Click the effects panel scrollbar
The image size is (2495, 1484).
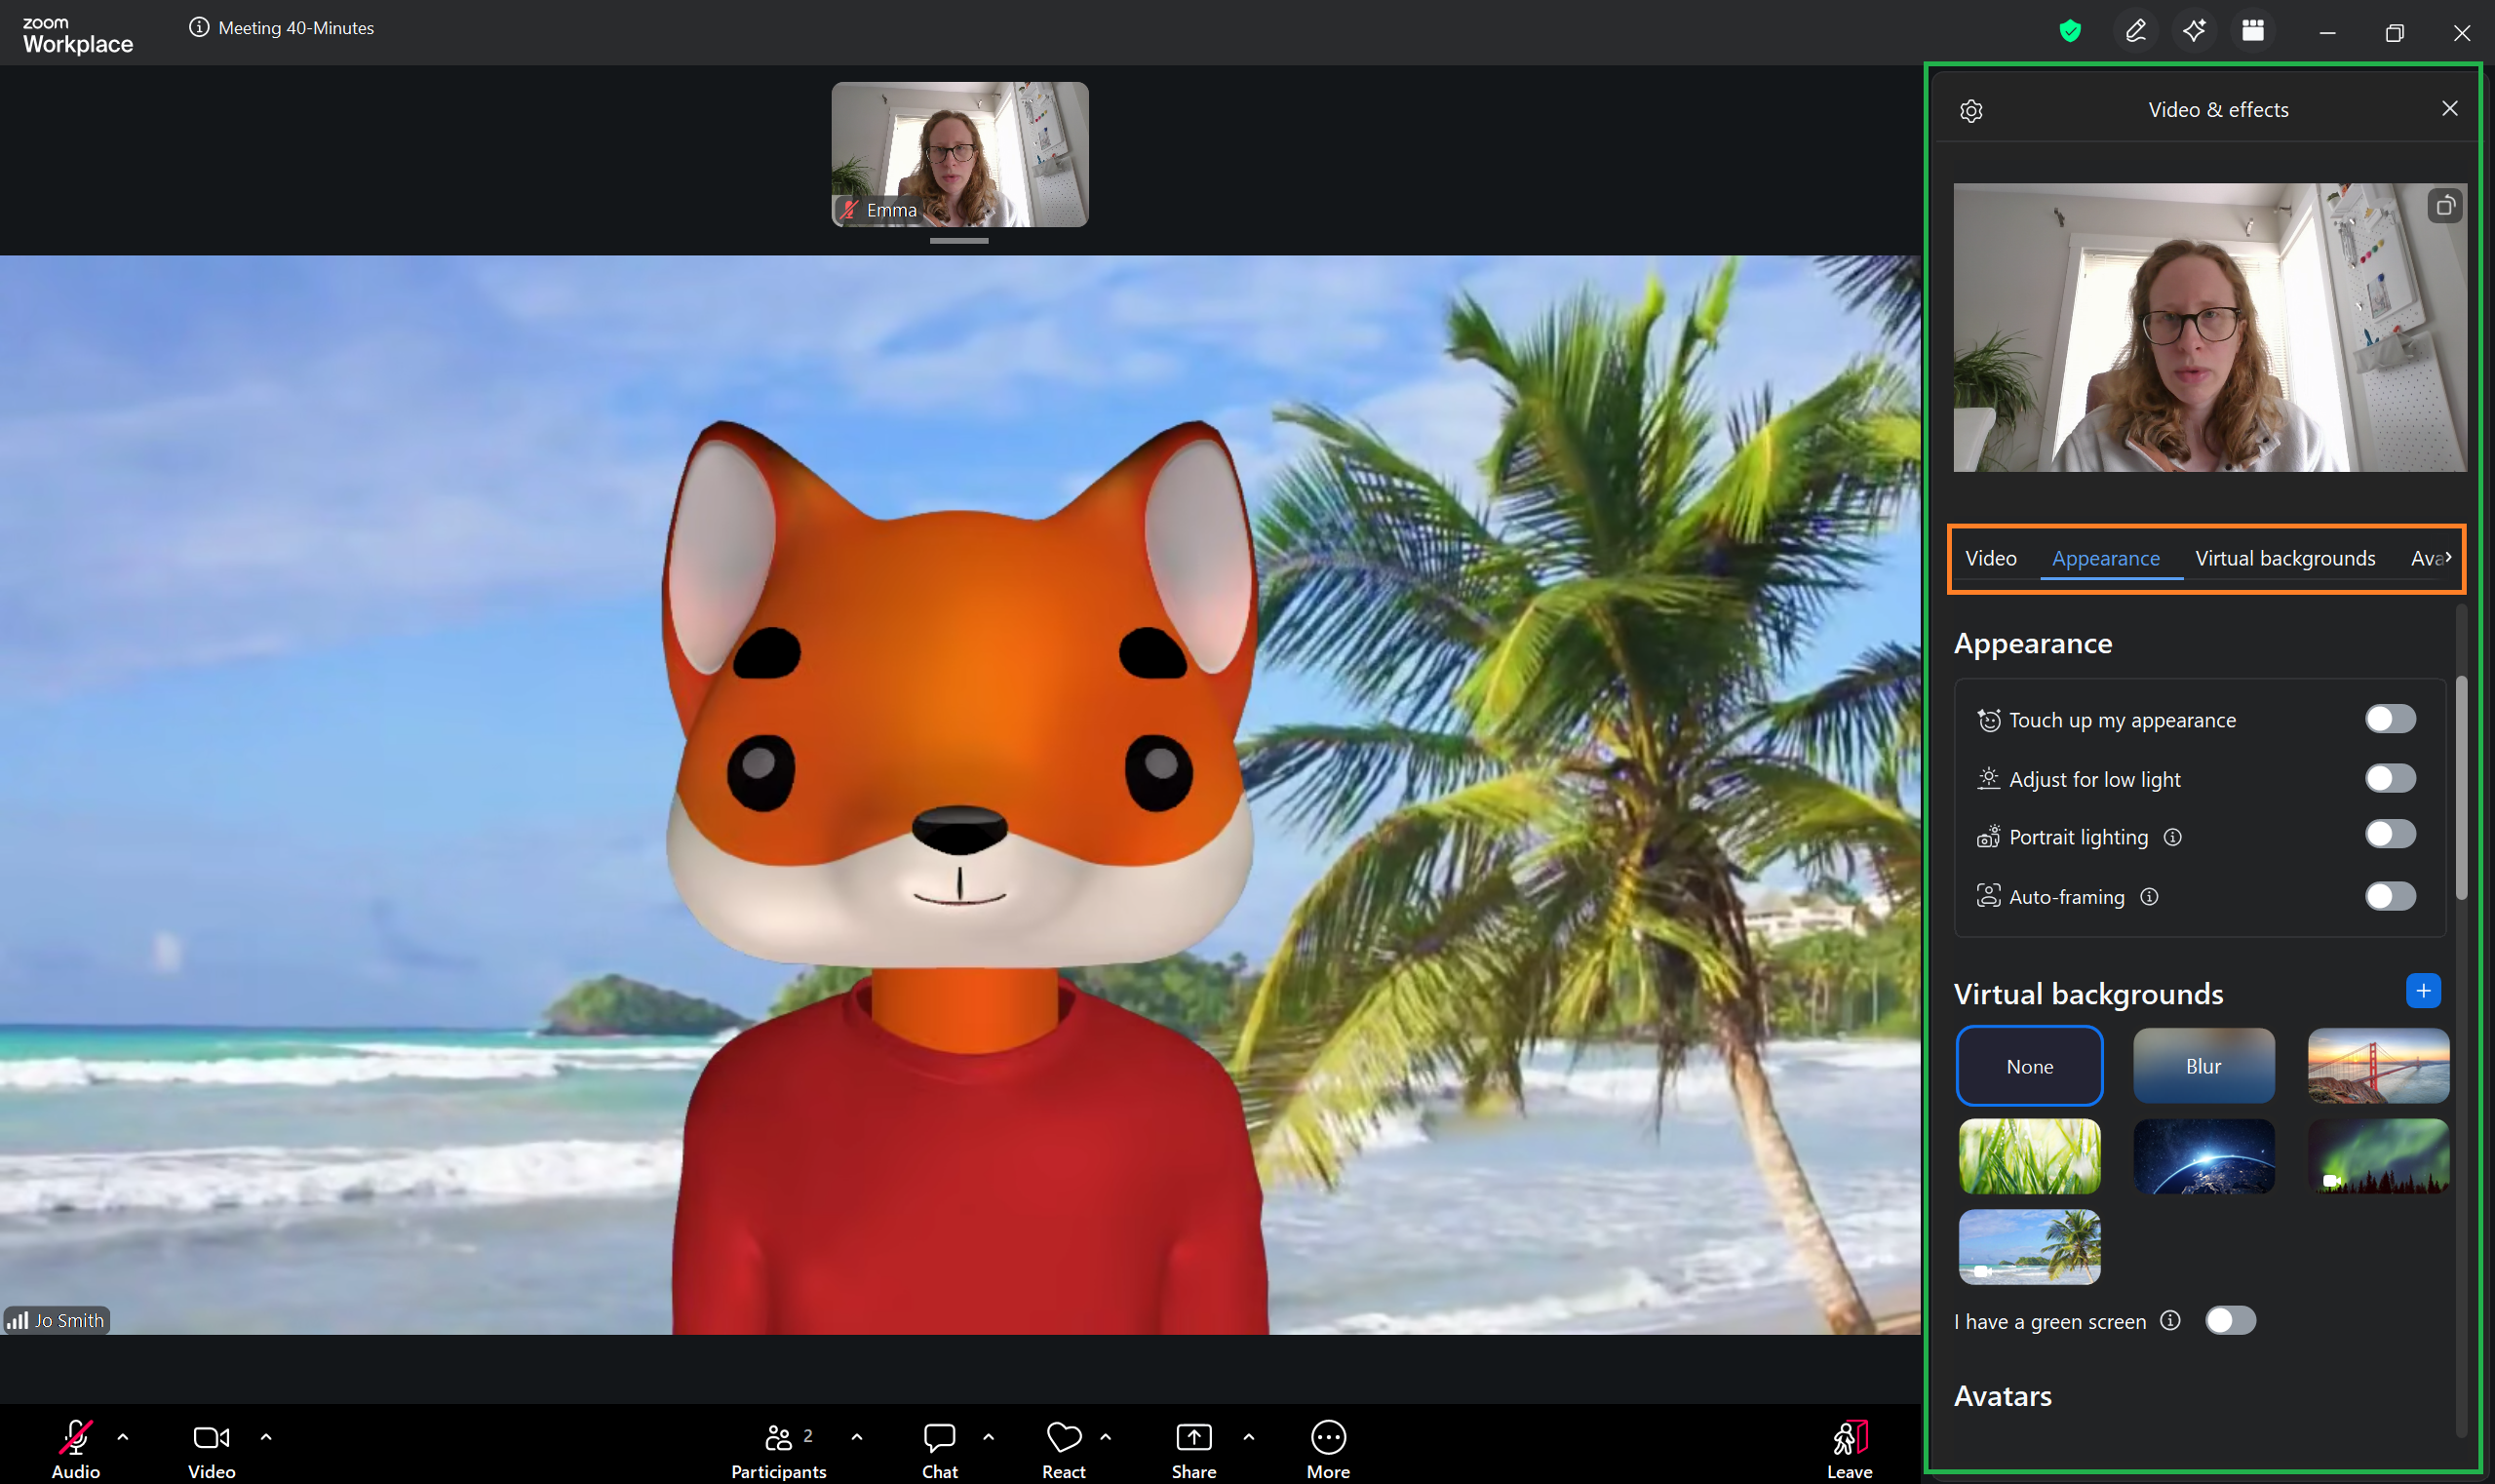pyautogui.click(x=2461, y=788)
